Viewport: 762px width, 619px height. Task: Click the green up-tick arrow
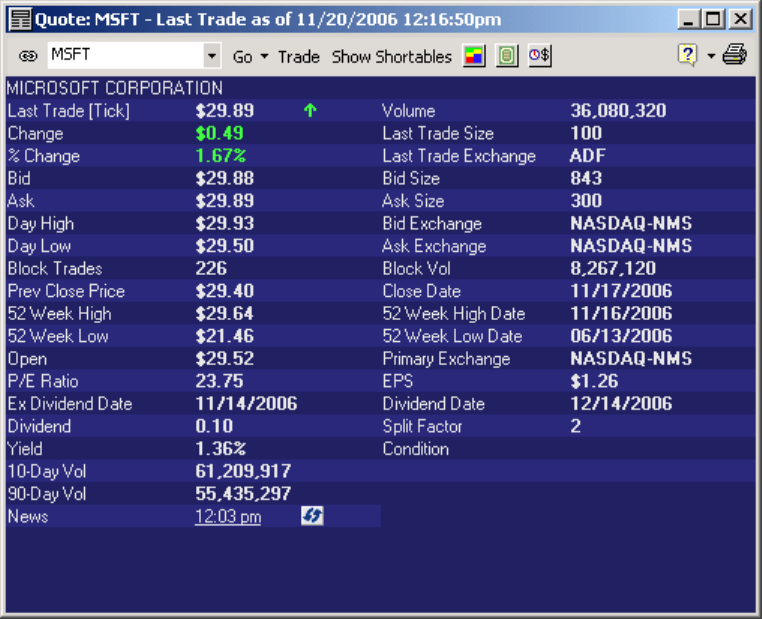311,111
